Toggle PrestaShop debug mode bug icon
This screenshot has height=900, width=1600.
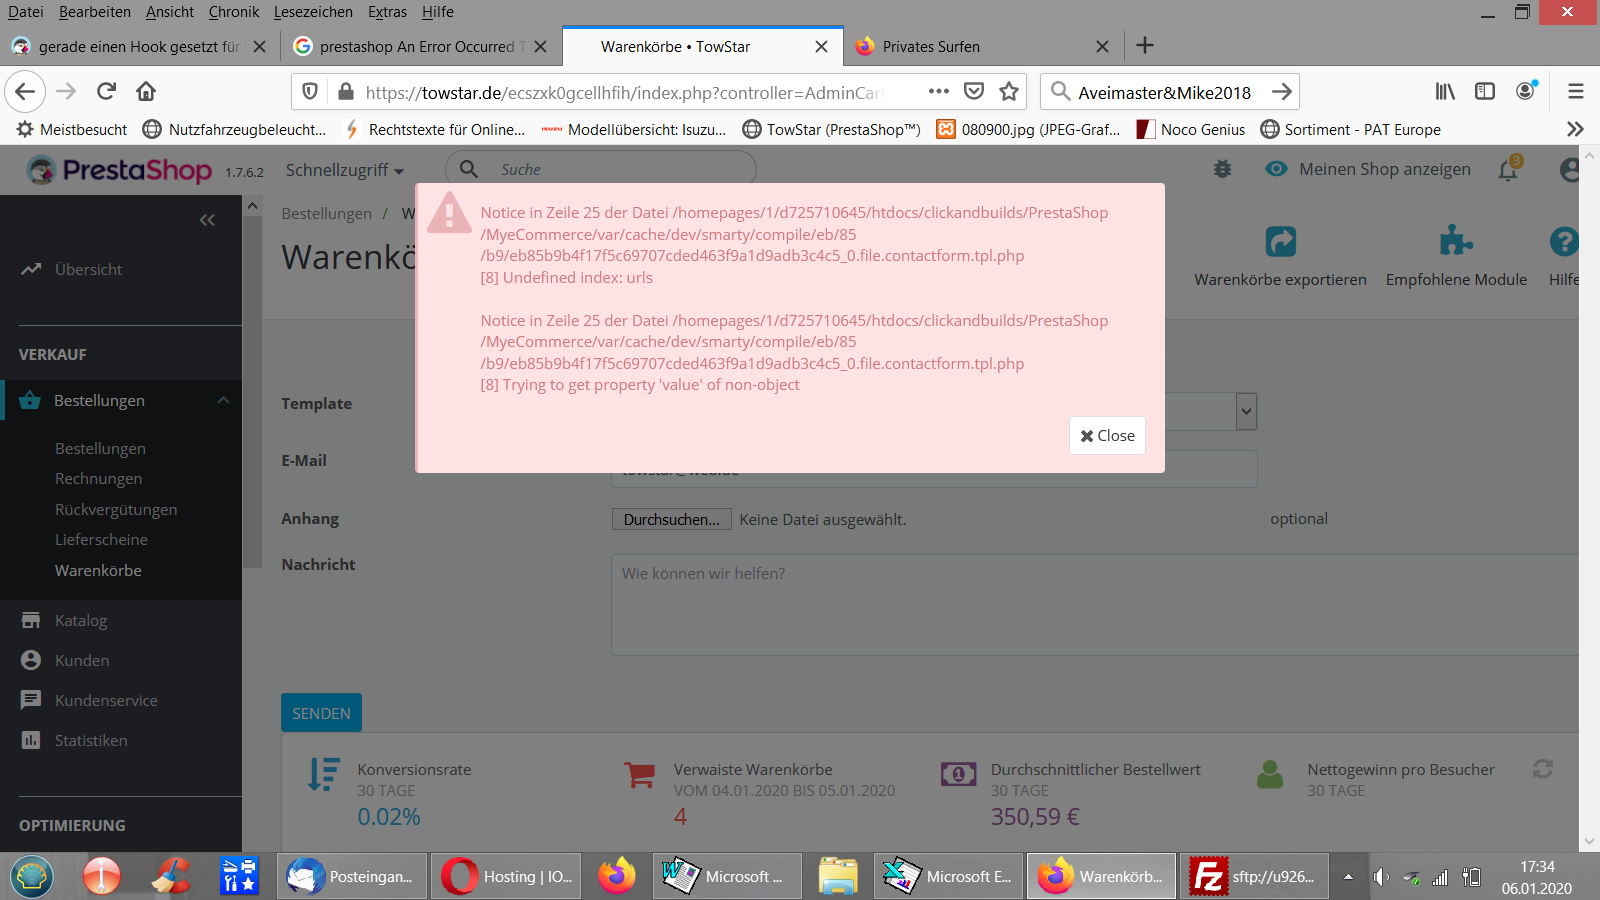(1222, 170)
